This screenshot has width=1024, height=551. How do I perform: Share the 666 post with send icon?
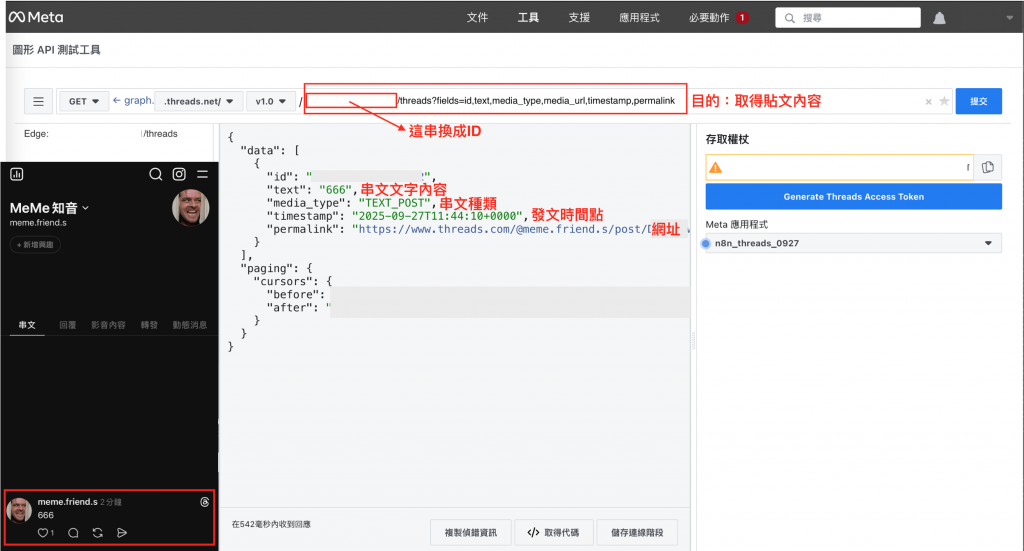pos(122,533)
